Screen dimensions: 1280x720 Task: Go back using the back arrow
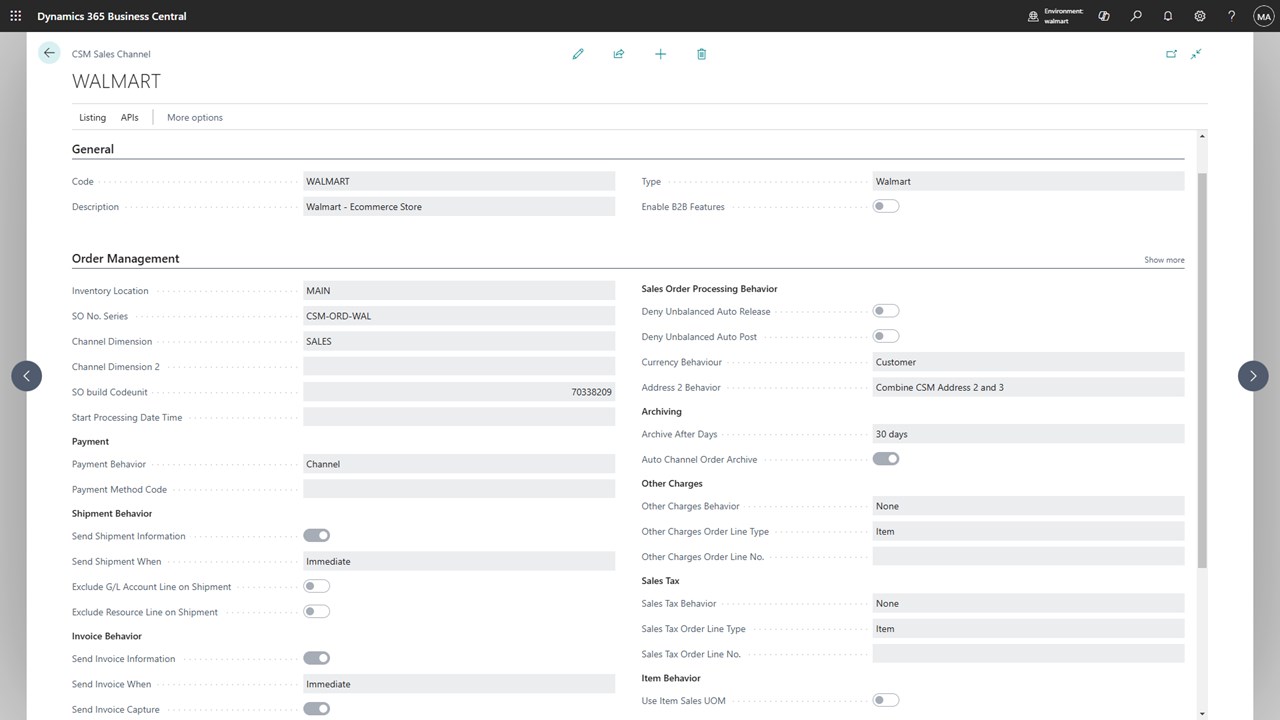[49, 53]
